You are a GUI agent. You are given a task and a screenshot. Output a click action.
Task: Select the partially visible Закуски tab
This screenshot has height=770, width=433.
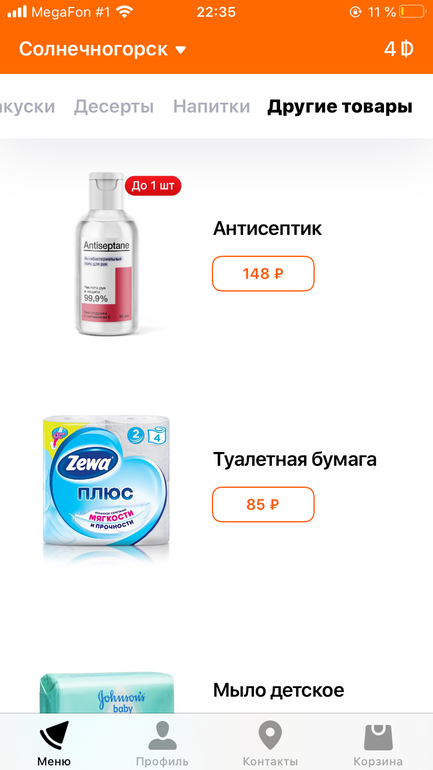(27, 107)
